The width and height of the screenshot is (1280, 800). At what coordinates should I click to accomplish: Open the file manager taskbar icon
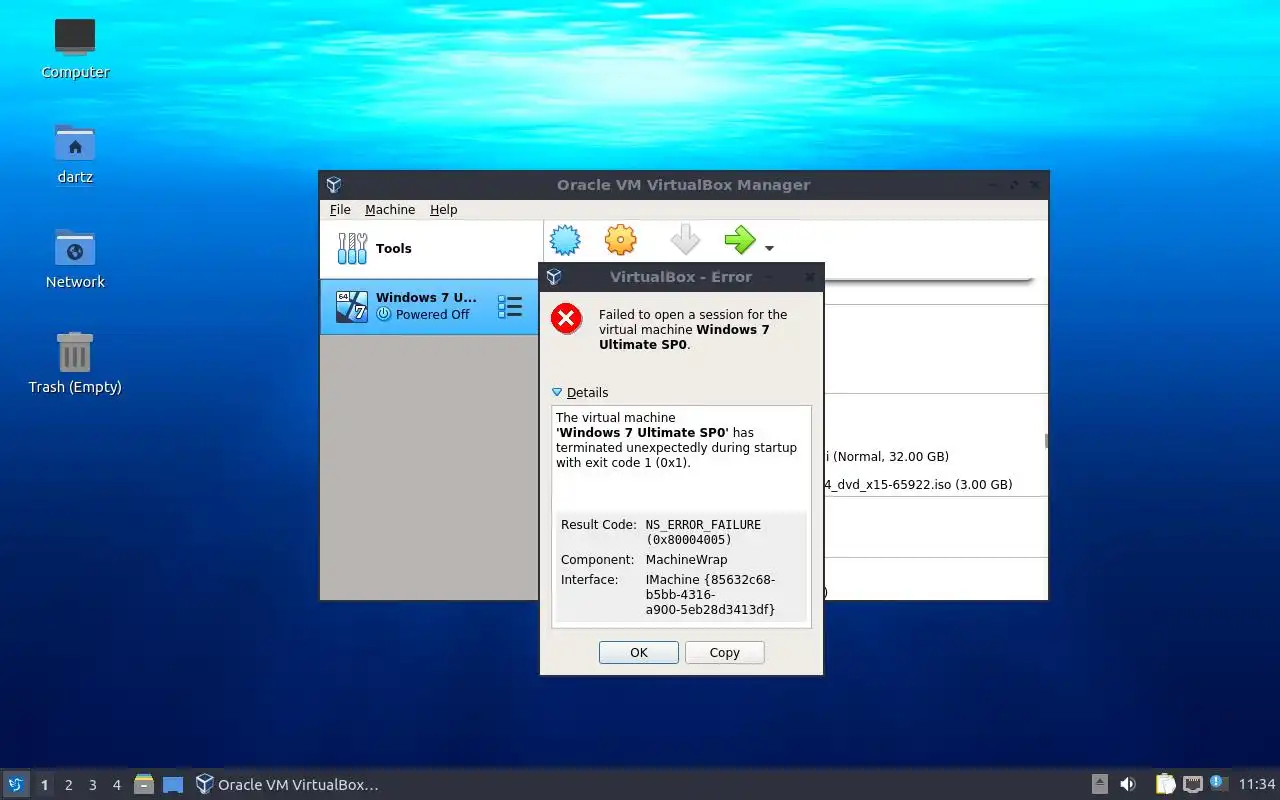pos(144,784)
